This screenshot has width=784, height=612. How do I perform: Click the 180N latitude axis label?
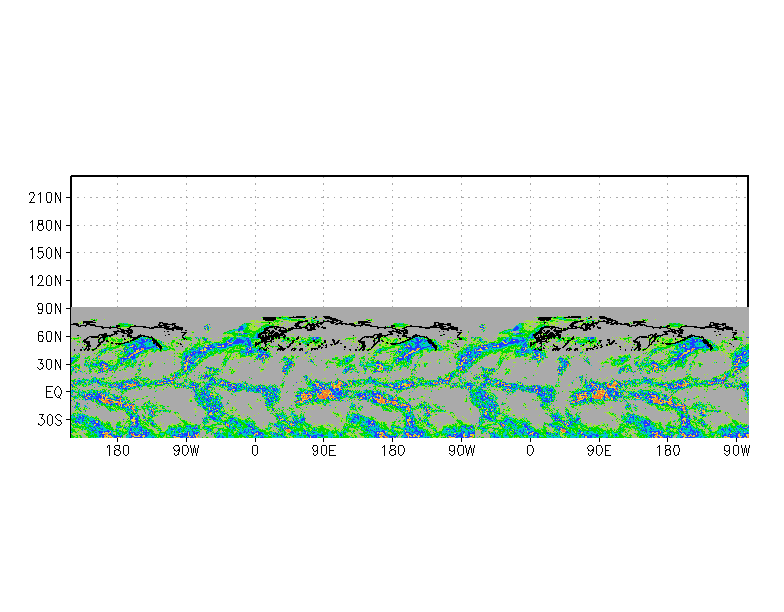[45, 226]
